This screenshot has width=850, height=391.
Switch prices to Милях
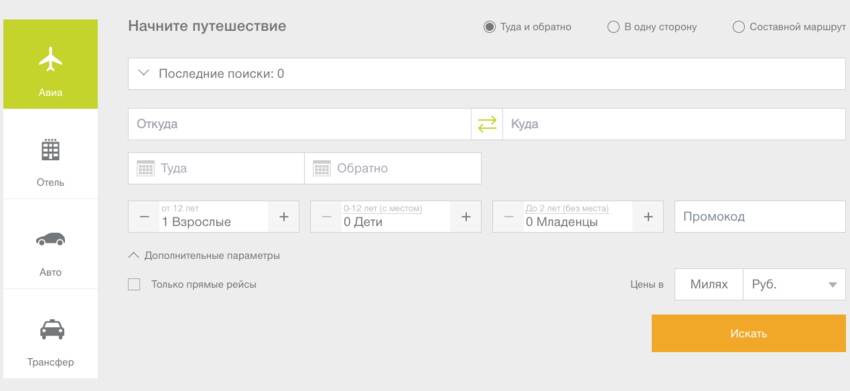click(x=709, y=285)
